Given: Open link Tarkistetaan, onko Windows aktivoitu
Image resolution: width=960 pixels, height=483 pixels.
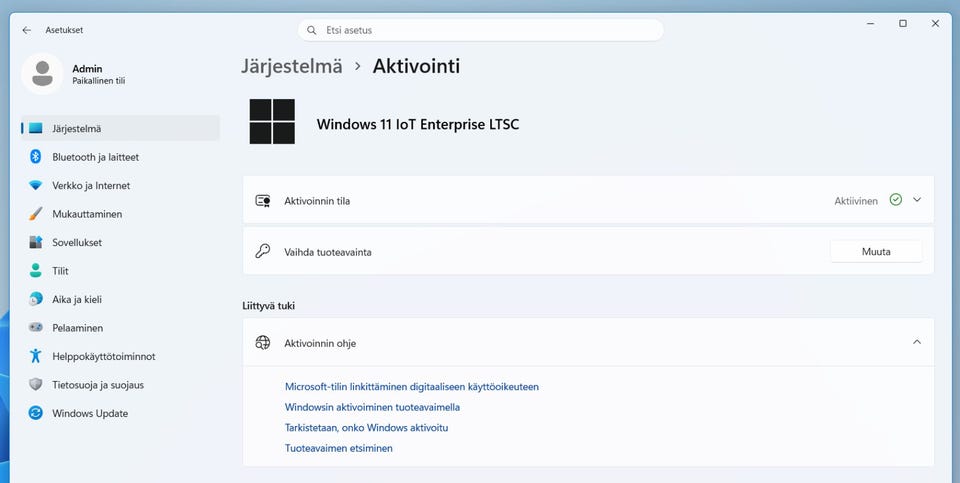Looking at the screenshot, I should point(366,427).
